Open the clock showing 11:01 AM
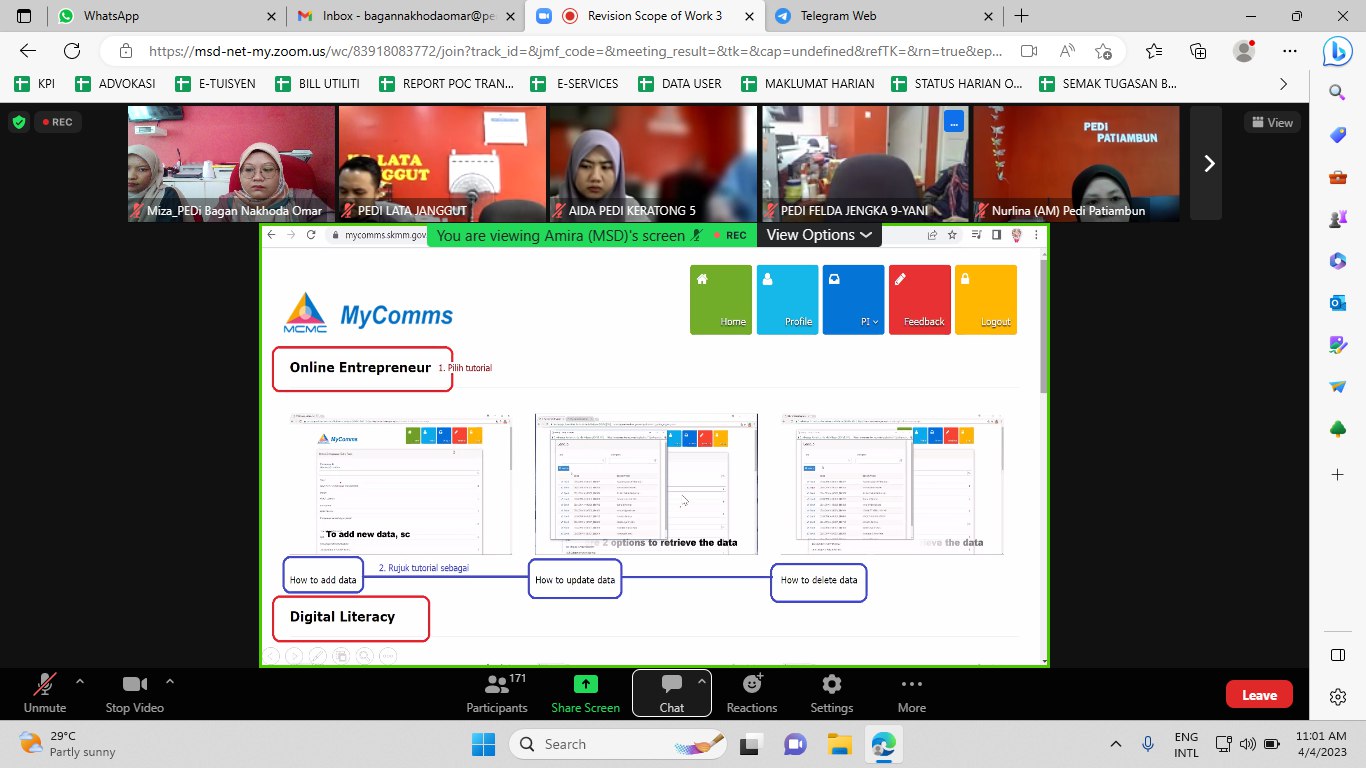Viewport: 1366px width, 768px height. click(x=1320, y=744)
